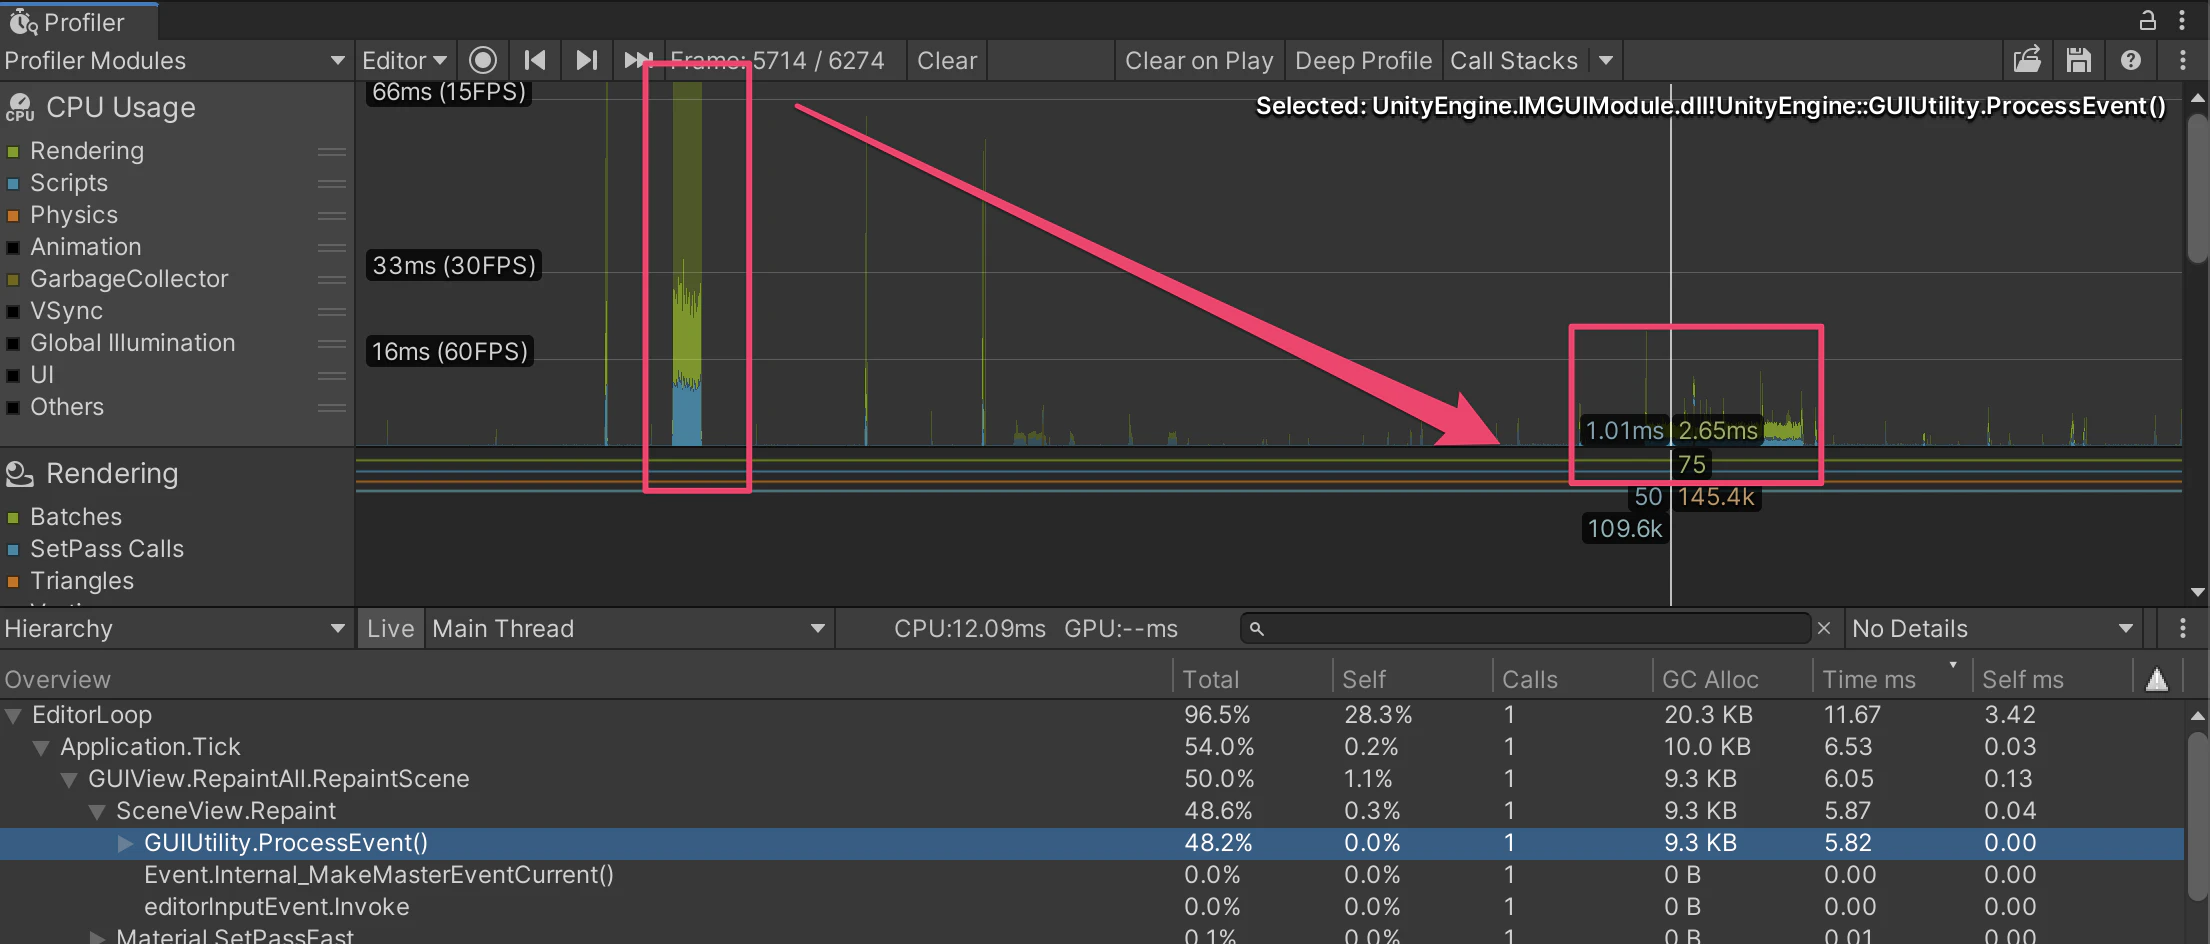Collapse the SceneView.Repaint row
2210x944 pixels.
coord(97,812)
